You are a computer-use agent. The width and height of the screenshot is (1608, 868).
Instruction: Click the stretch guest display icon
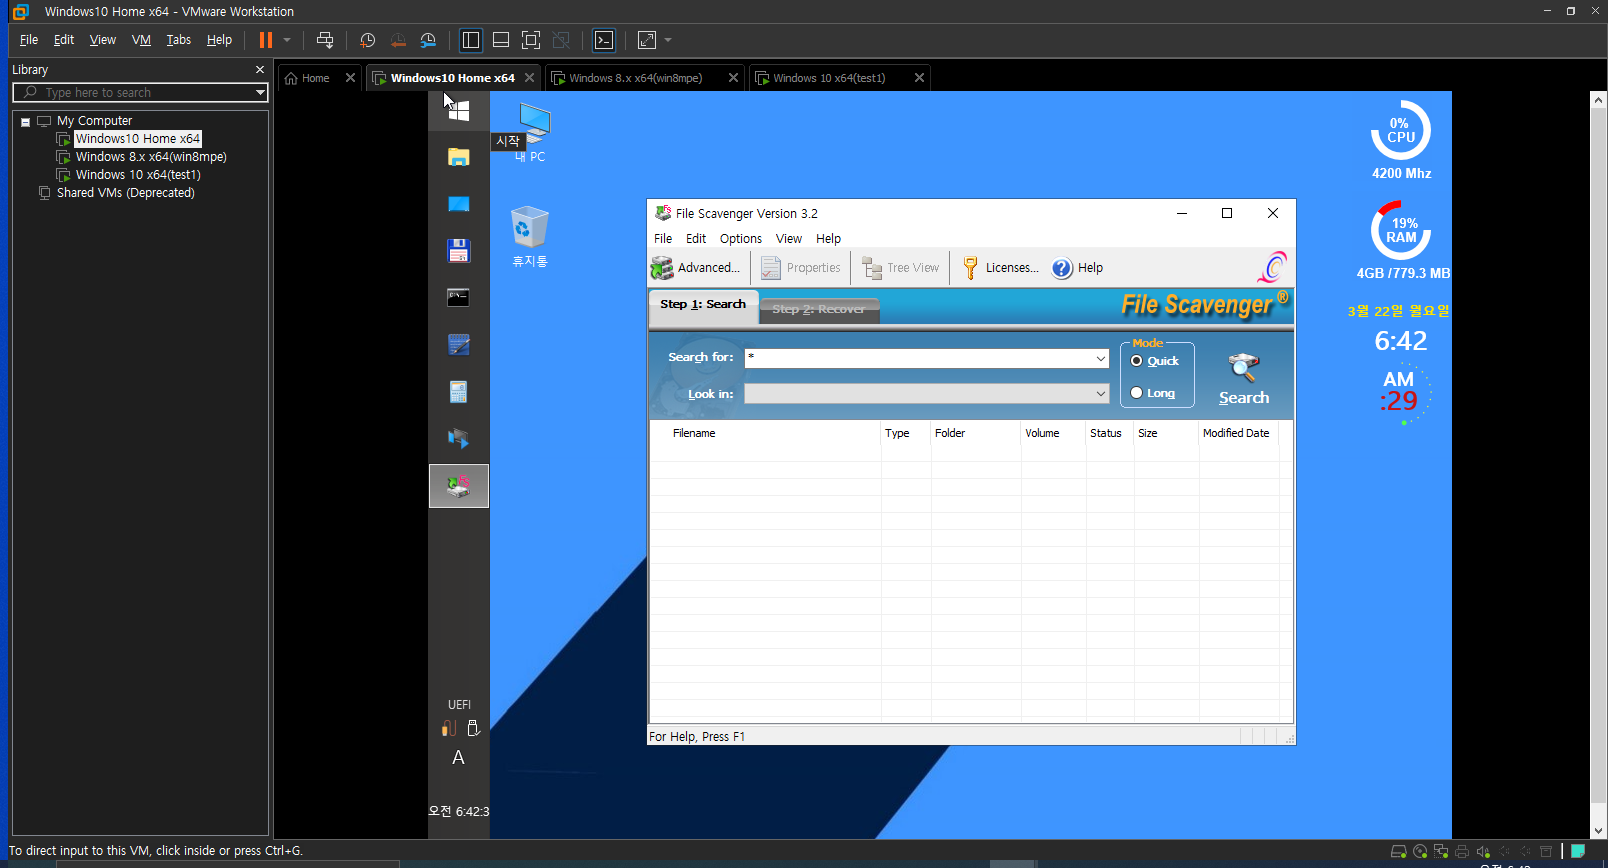pos(647,40)
